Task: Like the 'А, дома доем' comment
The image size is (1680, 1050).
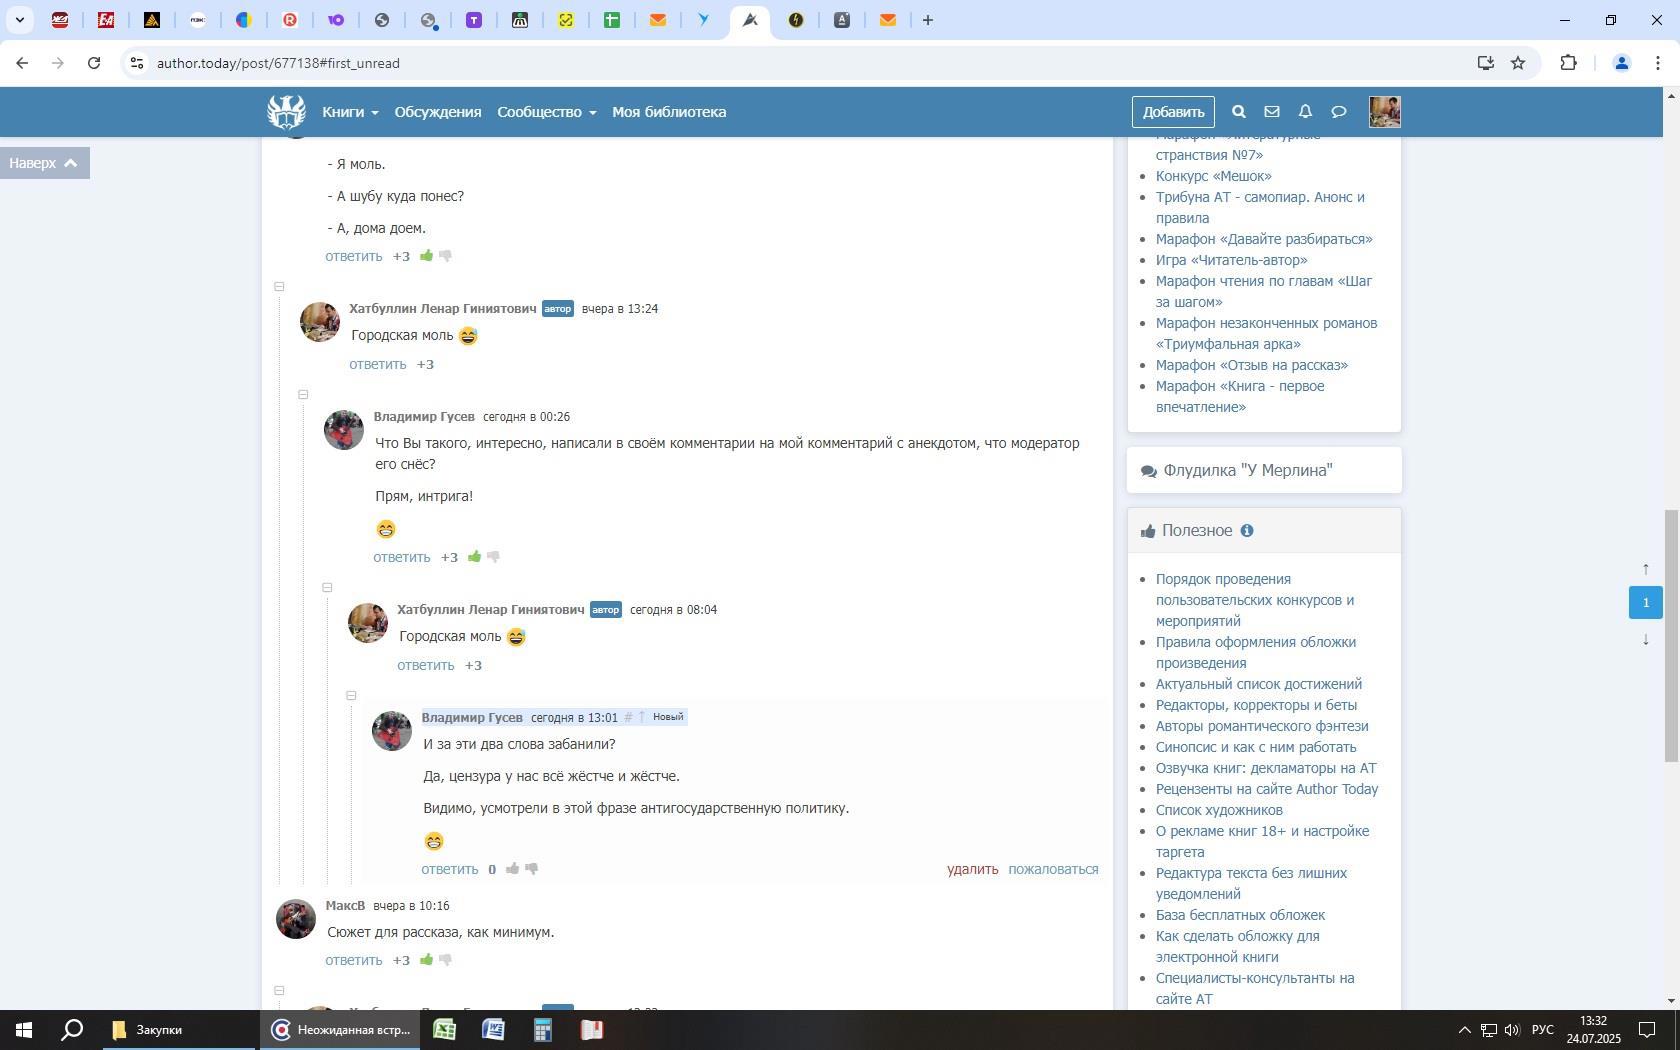Action: (427, 256)
